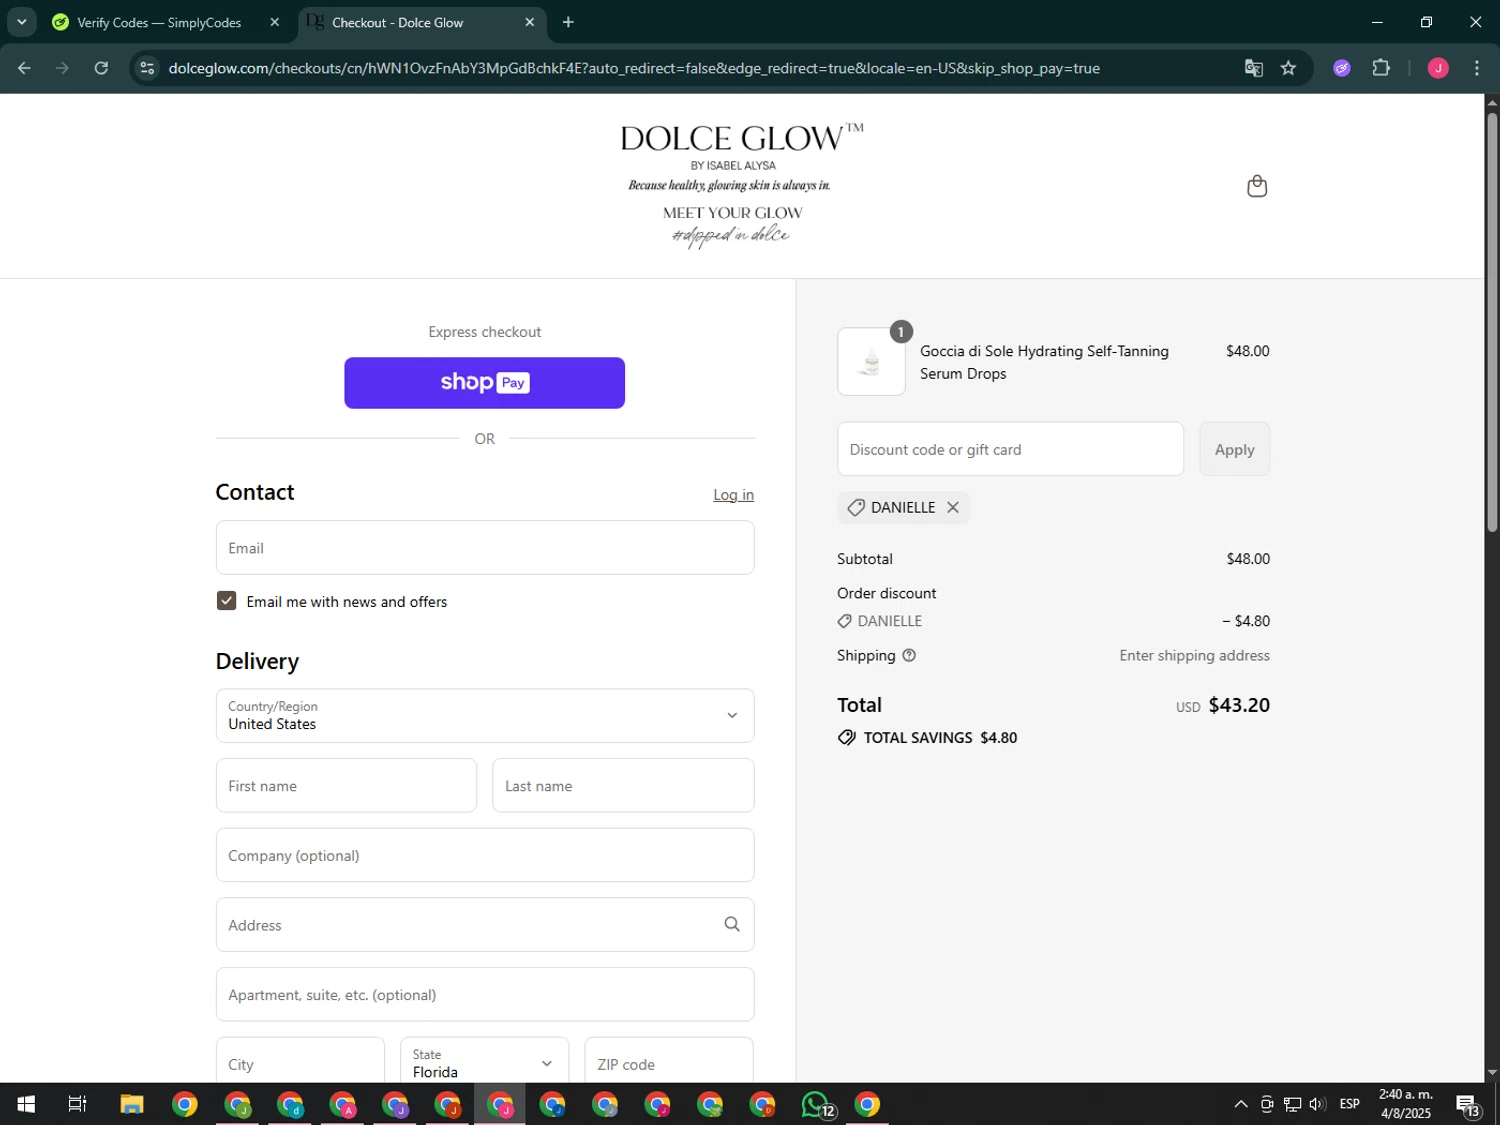
Task: Click the Goccia di Sole product name text
Action: click(1044, 362)
